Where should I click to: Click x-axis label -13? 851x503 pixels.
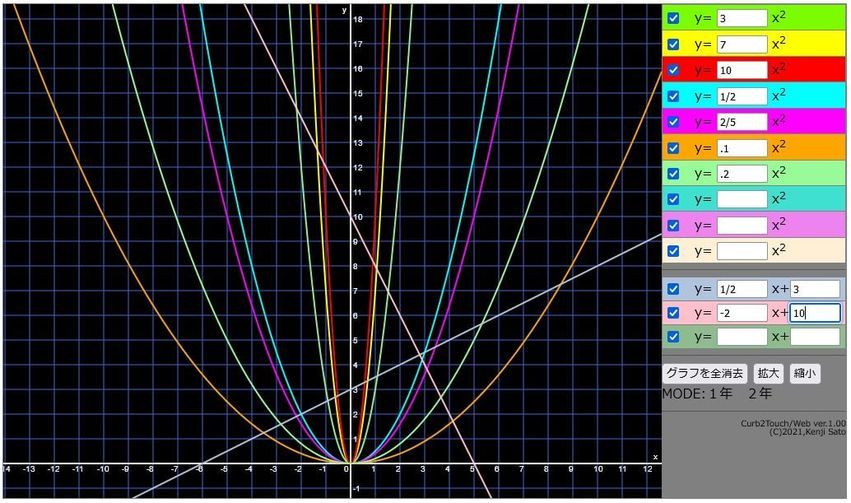pos(28,469)
